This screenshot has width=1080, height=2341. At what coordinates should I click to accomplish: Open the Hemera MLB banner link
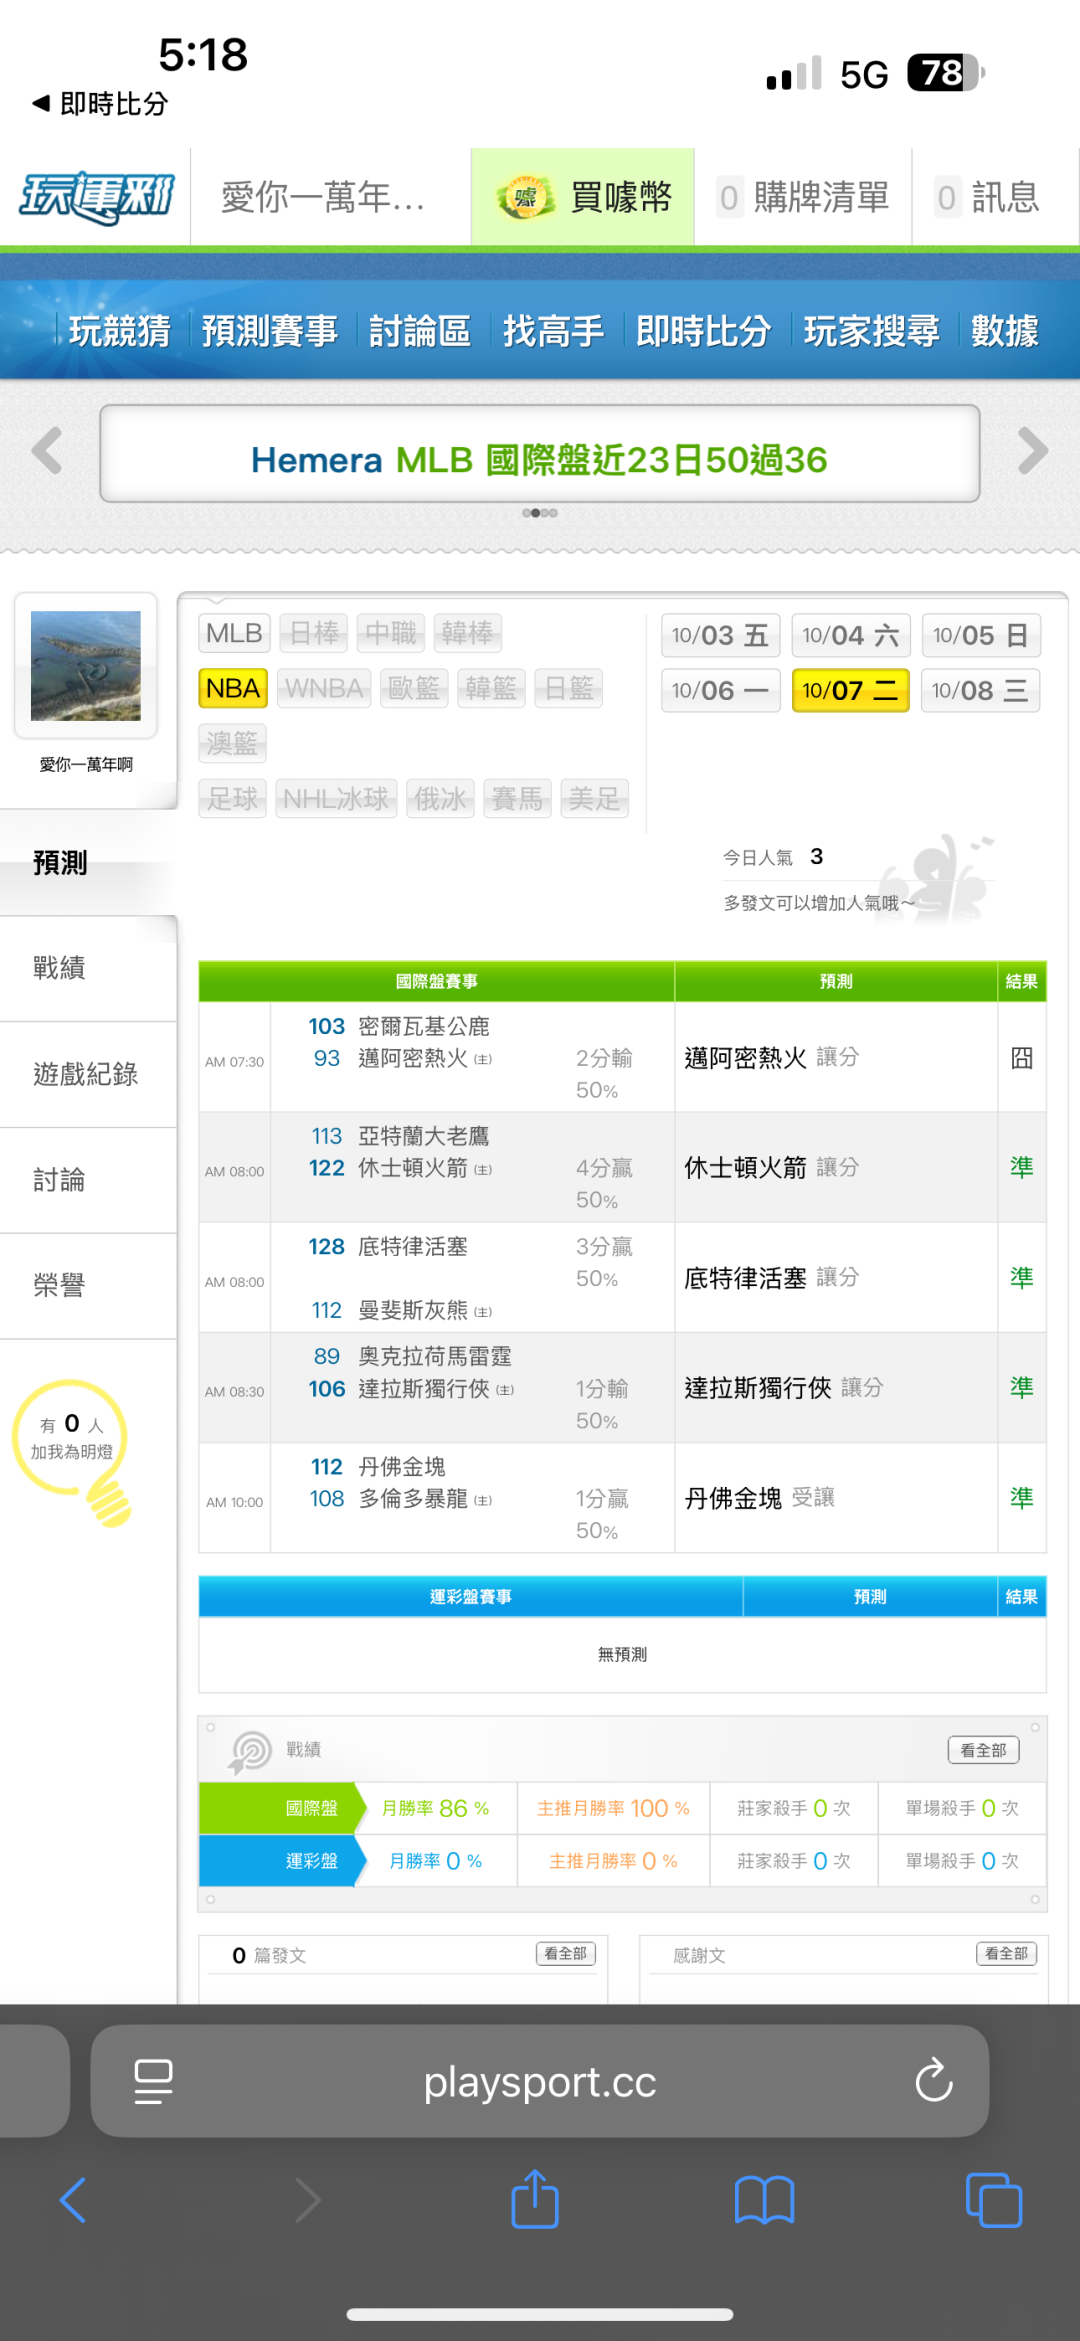click(x=539, y=460)
